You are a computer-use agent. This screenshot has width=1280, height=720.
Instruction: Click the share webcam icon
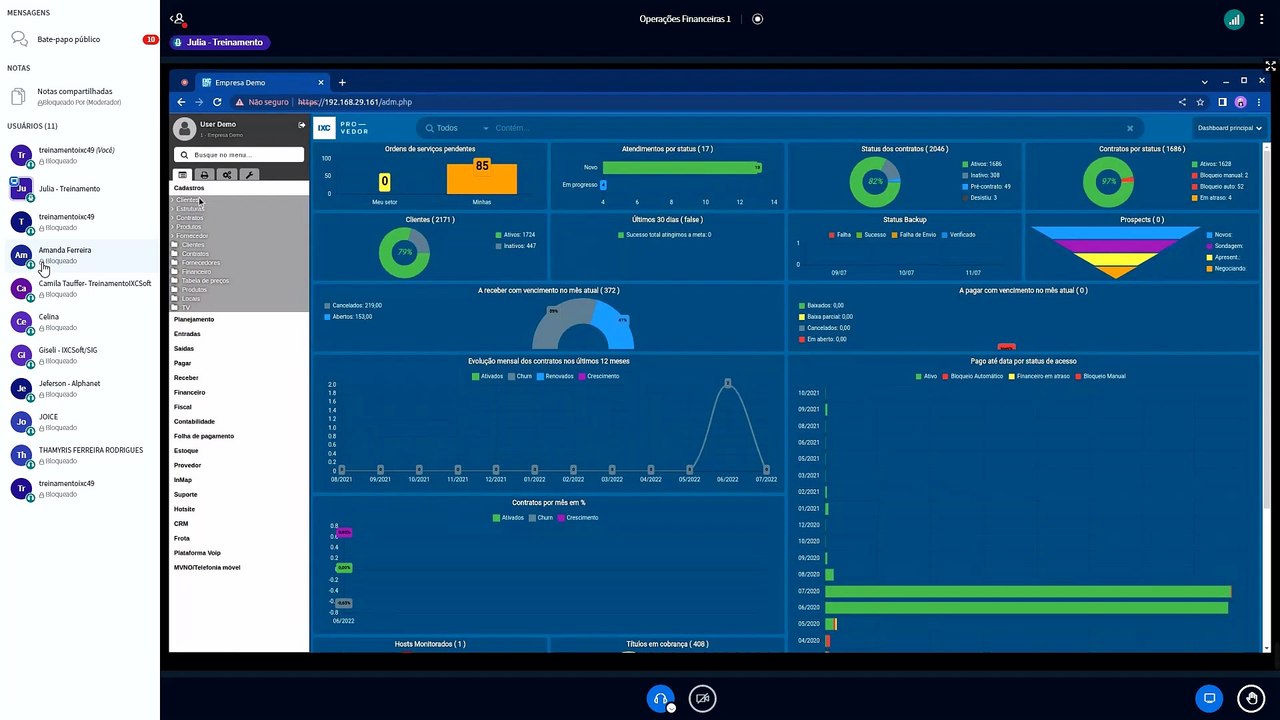(703, 698)
